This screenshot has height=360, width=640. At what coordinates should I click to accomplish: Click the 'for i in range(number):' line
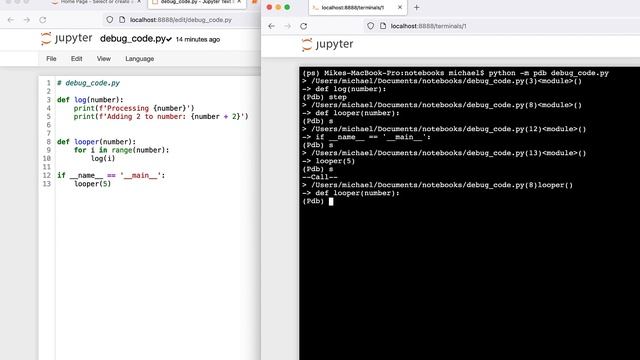[x=121, y=150]
